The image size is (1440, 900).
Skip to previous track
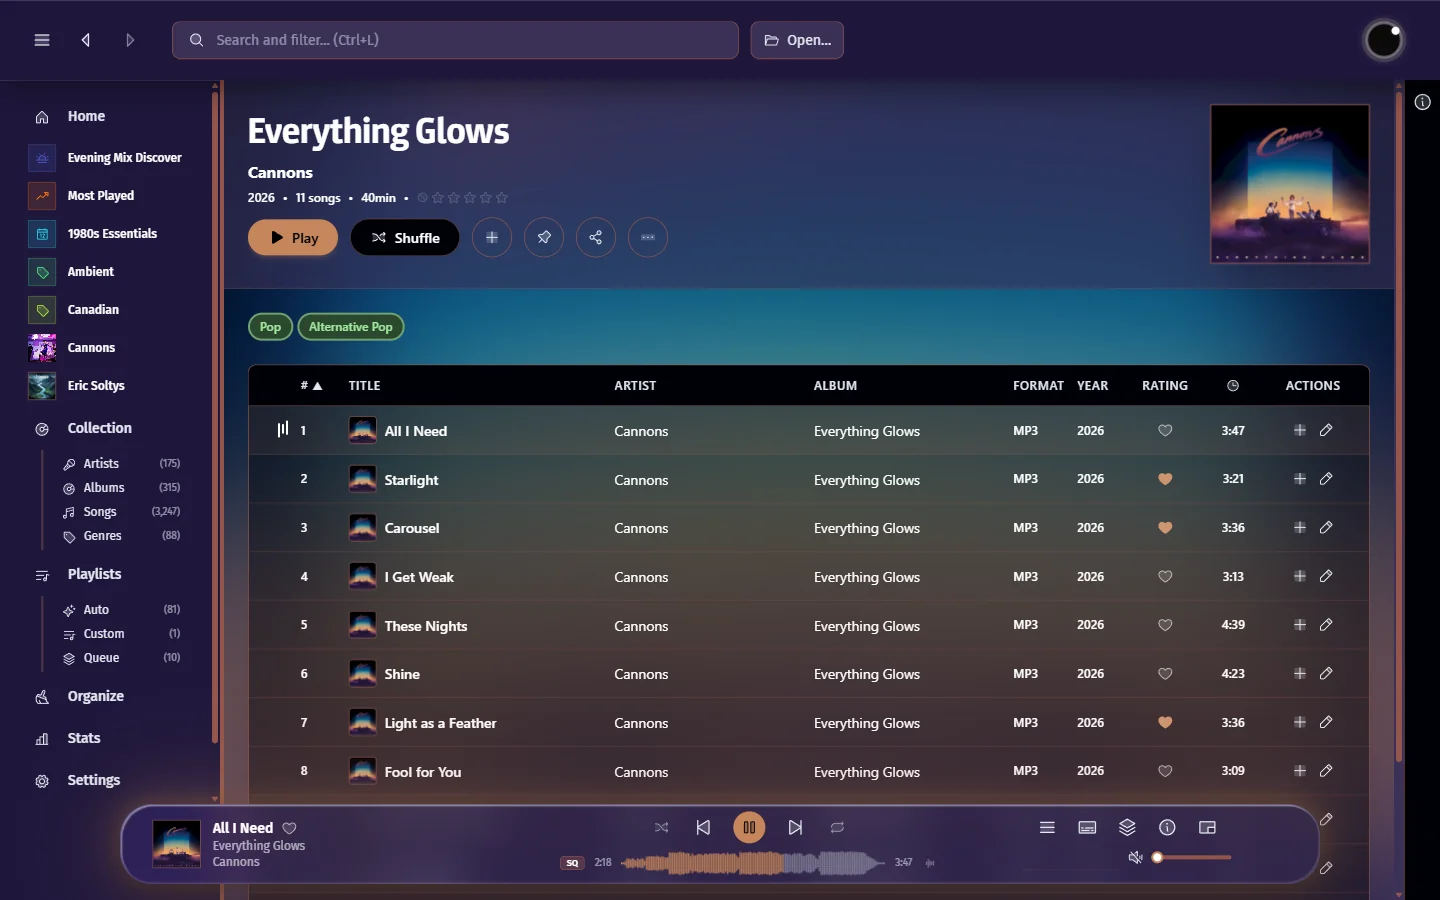click(703, 828)
